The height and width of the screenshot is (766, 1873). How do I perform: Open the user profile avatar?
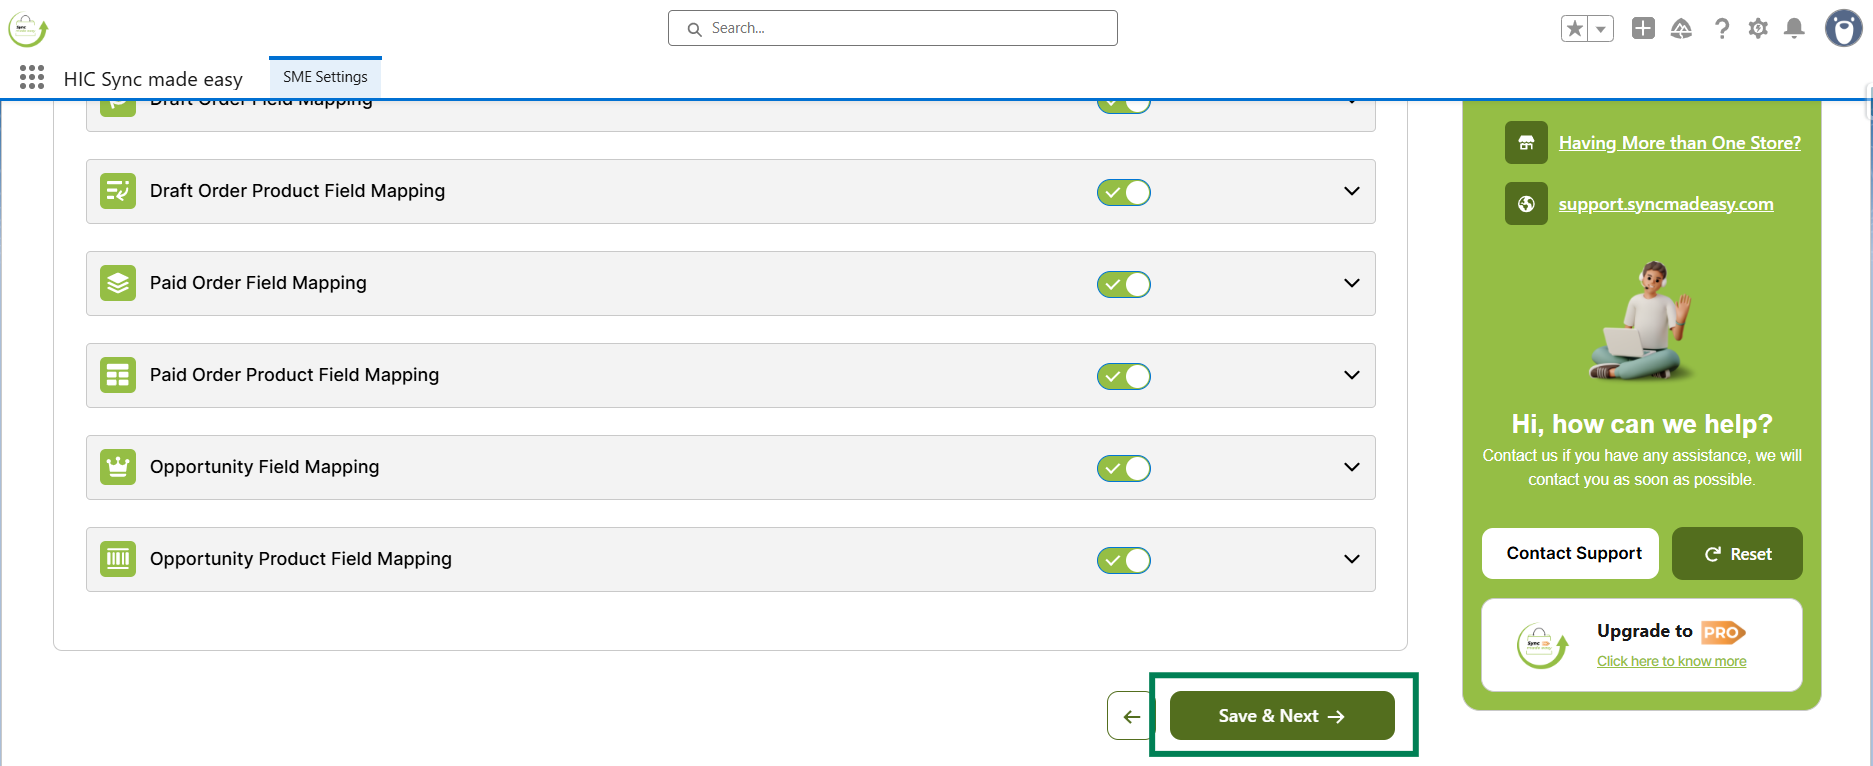(1843, 29)
